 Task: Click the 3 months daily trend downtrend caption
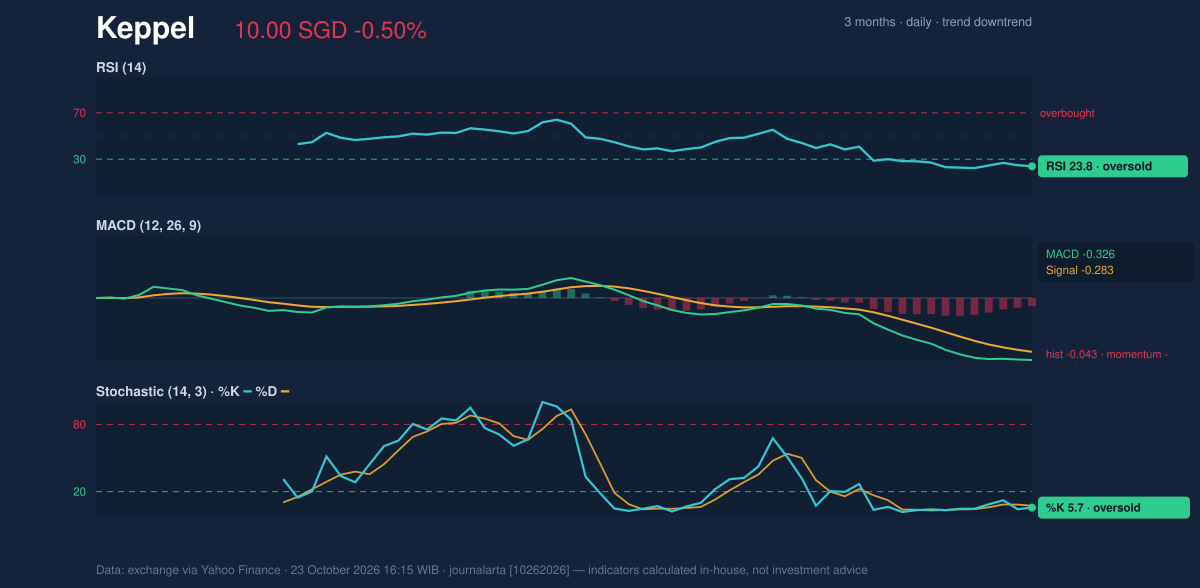[x=938, y=22]
